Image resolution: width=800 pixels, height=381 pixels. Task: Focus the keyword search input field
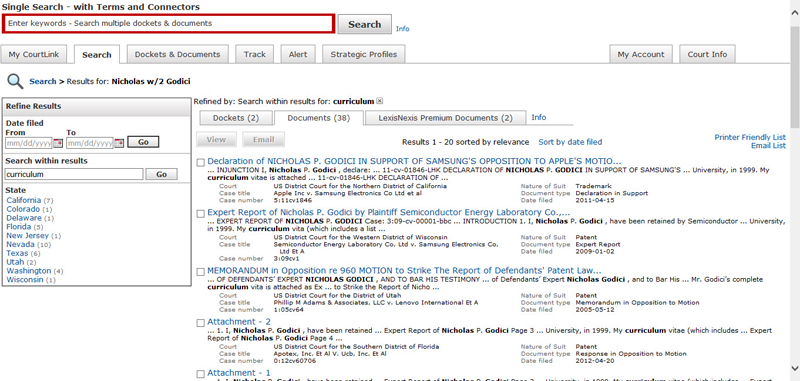click(169, 23)
